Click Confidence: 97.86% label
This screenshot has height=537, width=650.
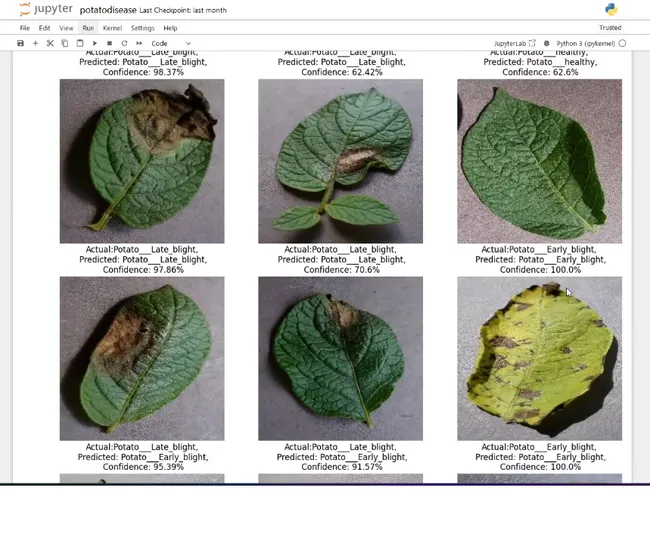143,270
